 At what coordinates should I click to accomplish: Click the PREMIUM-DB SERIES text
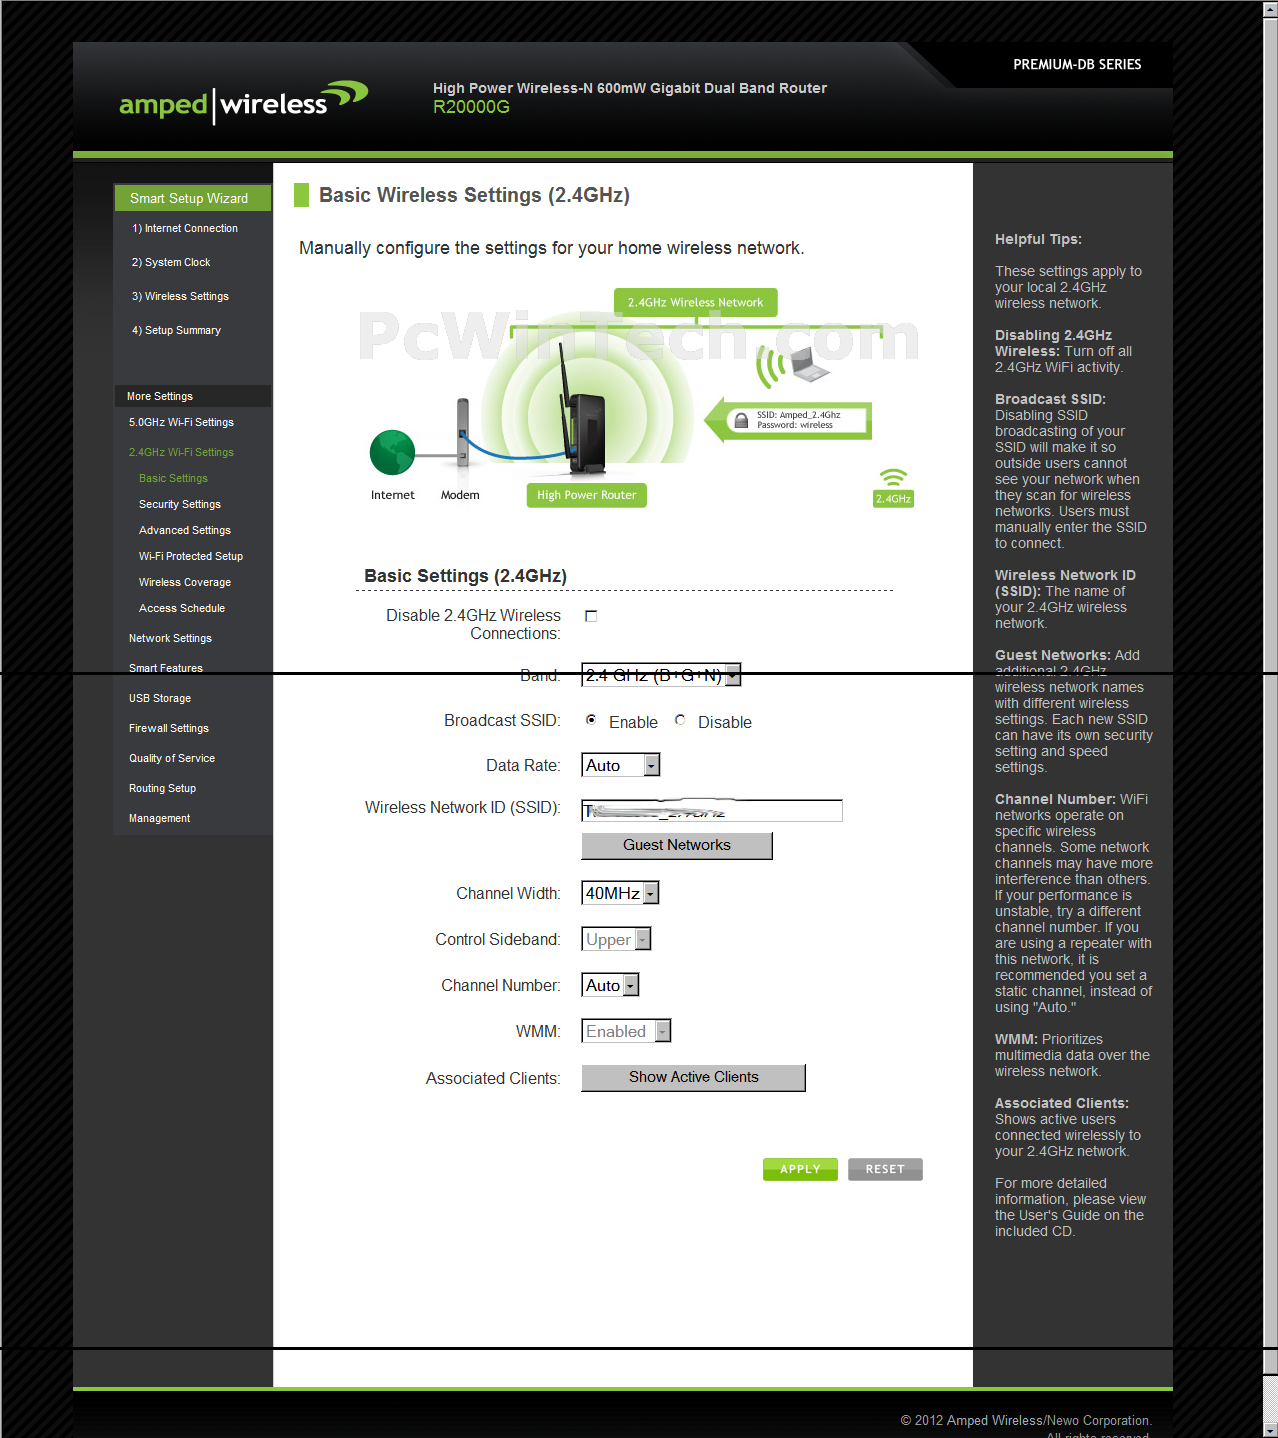point(1077,64)
